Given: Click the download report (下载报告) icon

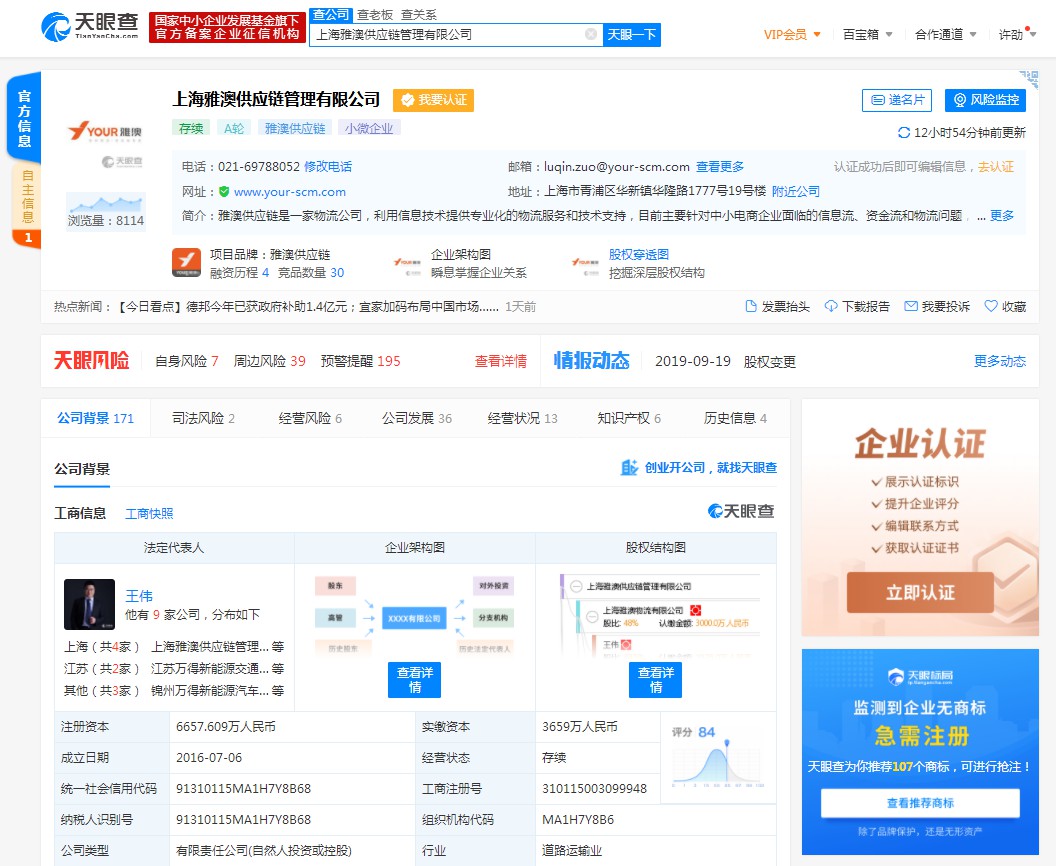Looking at the screenshot, I should (x=832, y=306).
